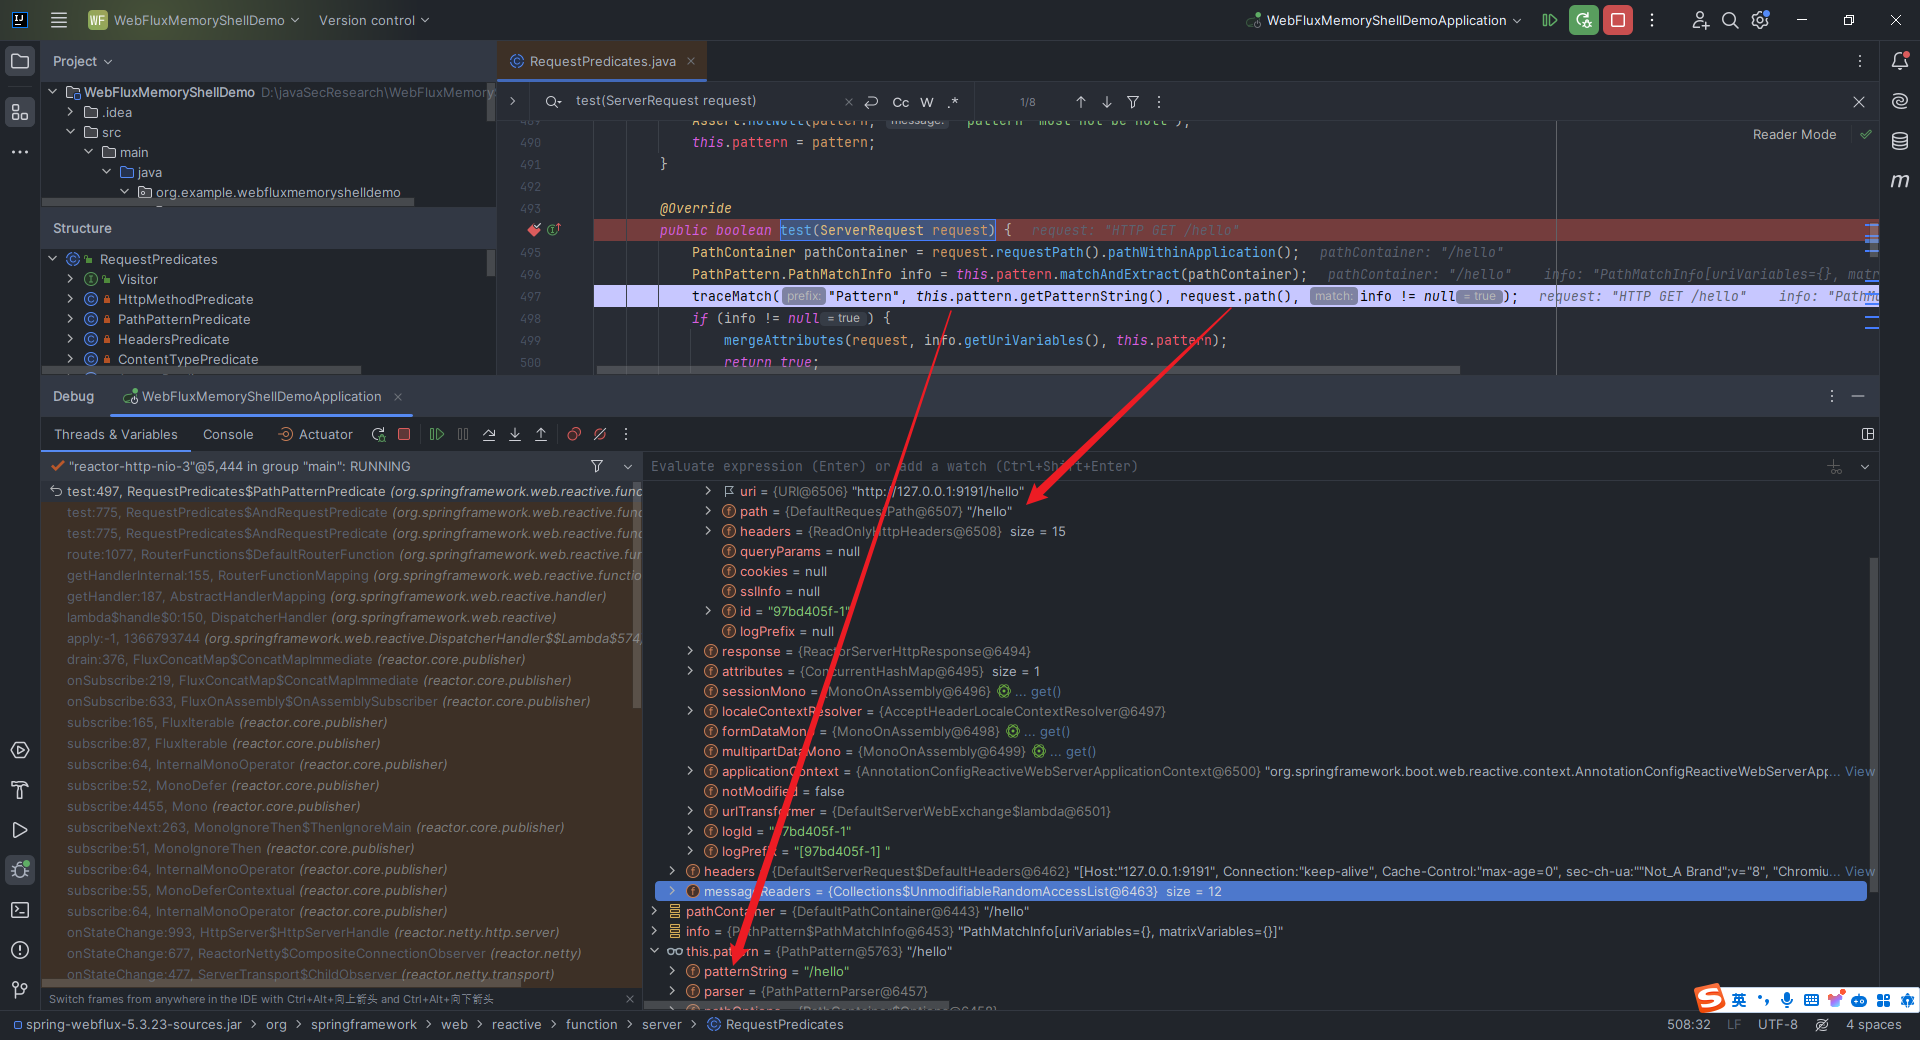Click Step Into in debugger toolbar
This screenshot has height=1040, width=1920.
515,434
